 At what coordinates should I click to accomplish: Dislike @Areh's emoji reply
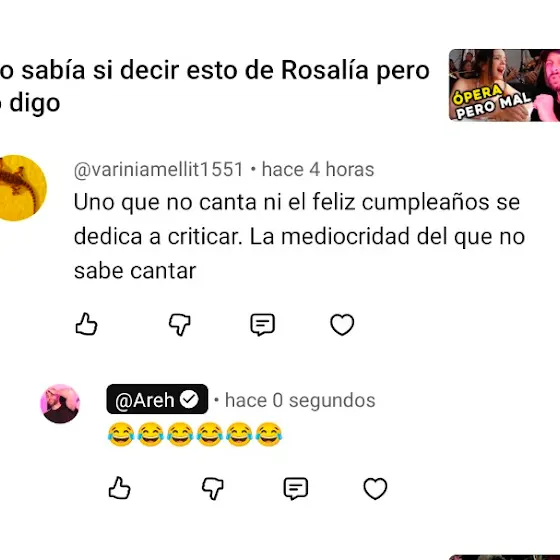pyautogui.click(x=212, y=489)
